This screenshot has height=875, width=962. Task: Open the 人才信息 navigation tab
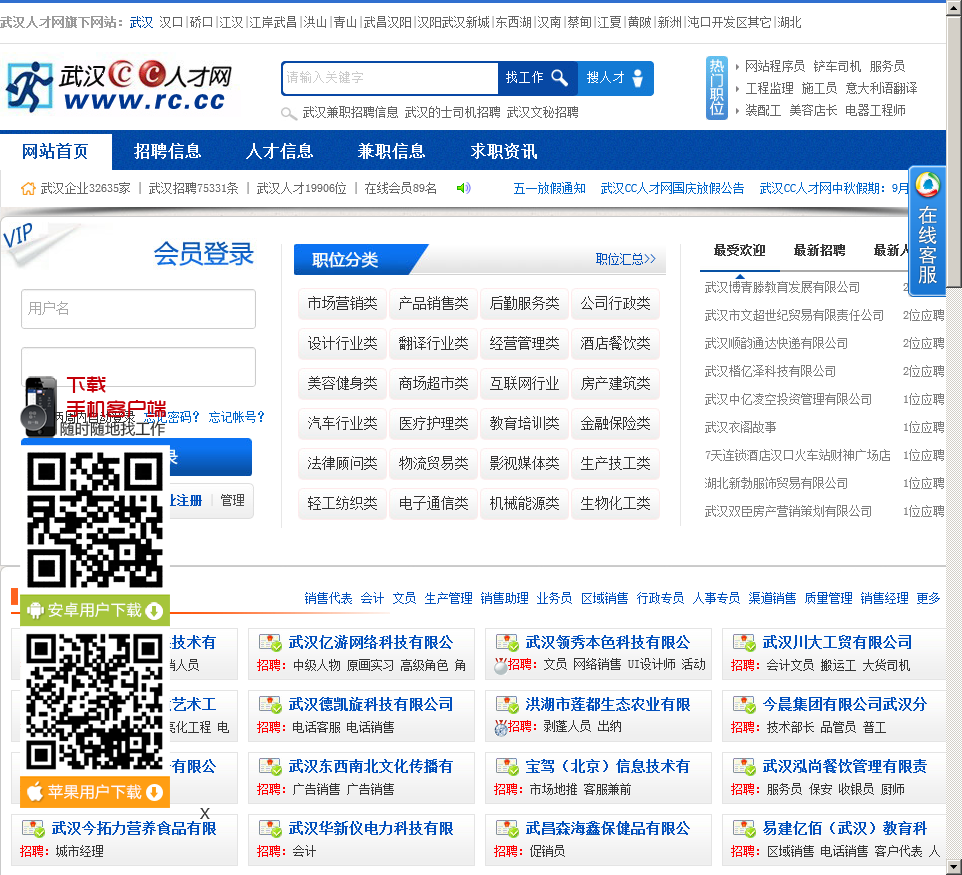tap(280, 151)
